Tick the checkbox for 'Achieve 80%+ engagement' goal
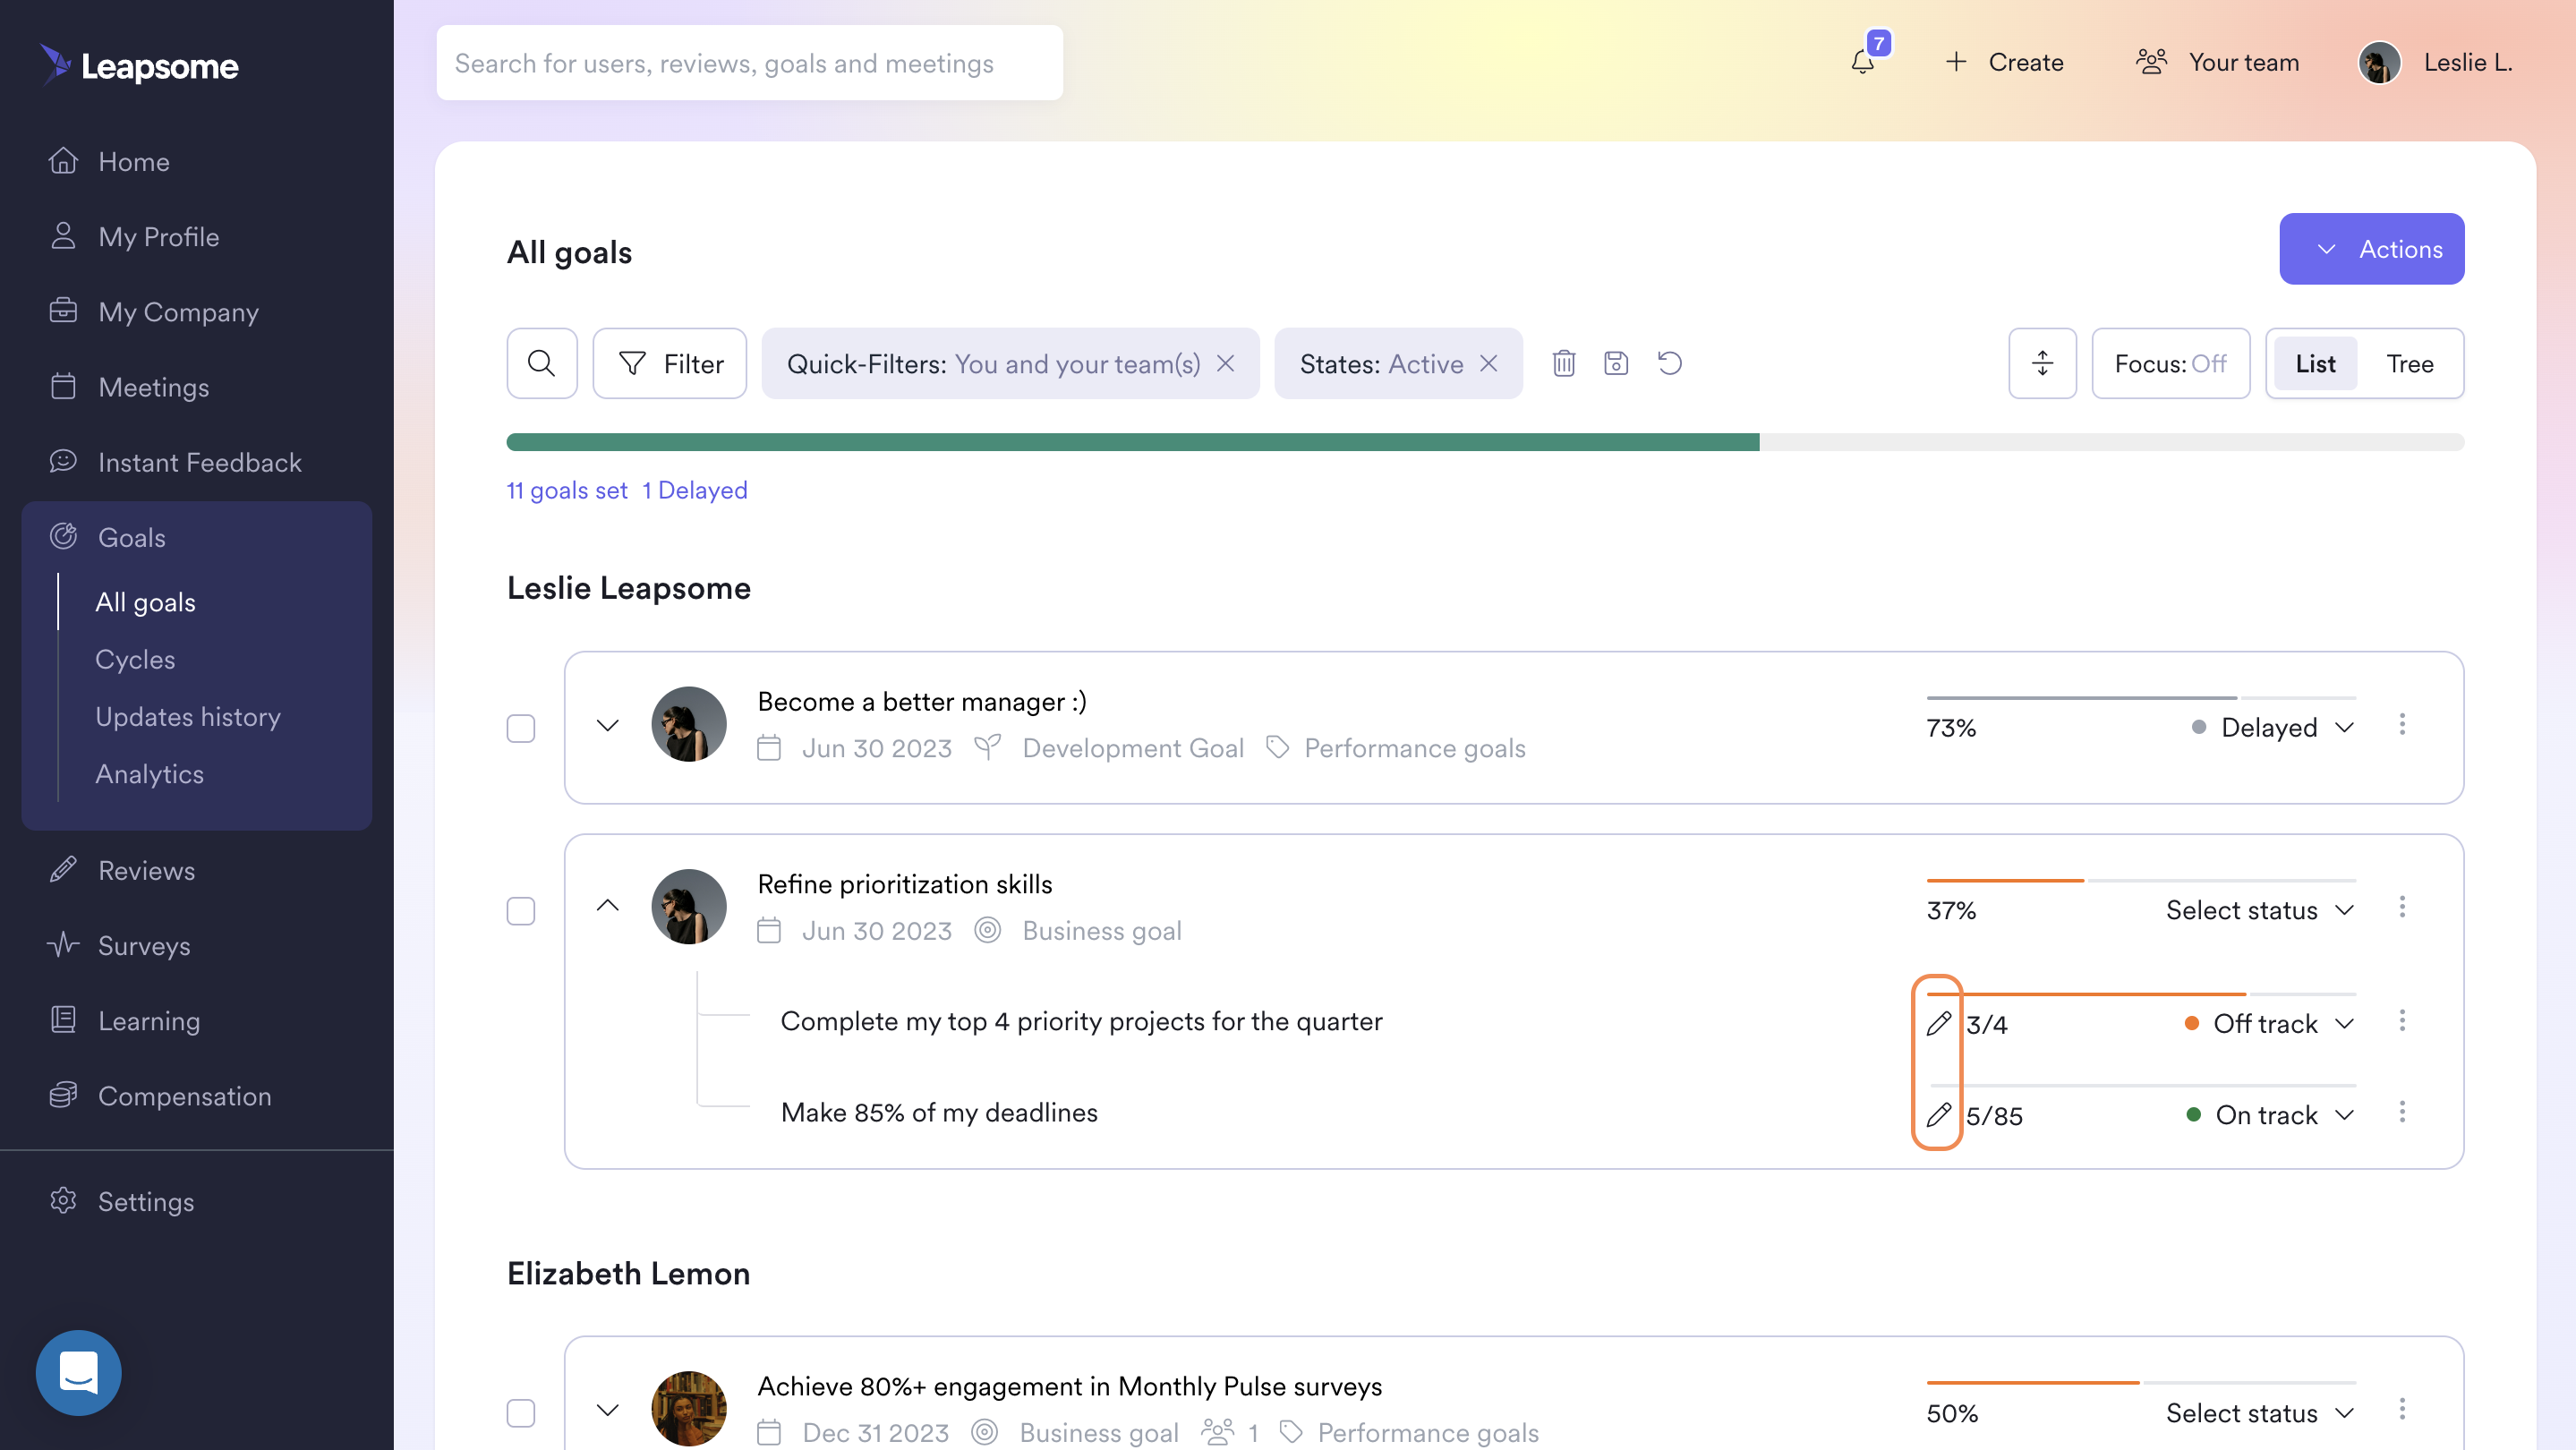2576x1450 pixels. point(521,1413)
